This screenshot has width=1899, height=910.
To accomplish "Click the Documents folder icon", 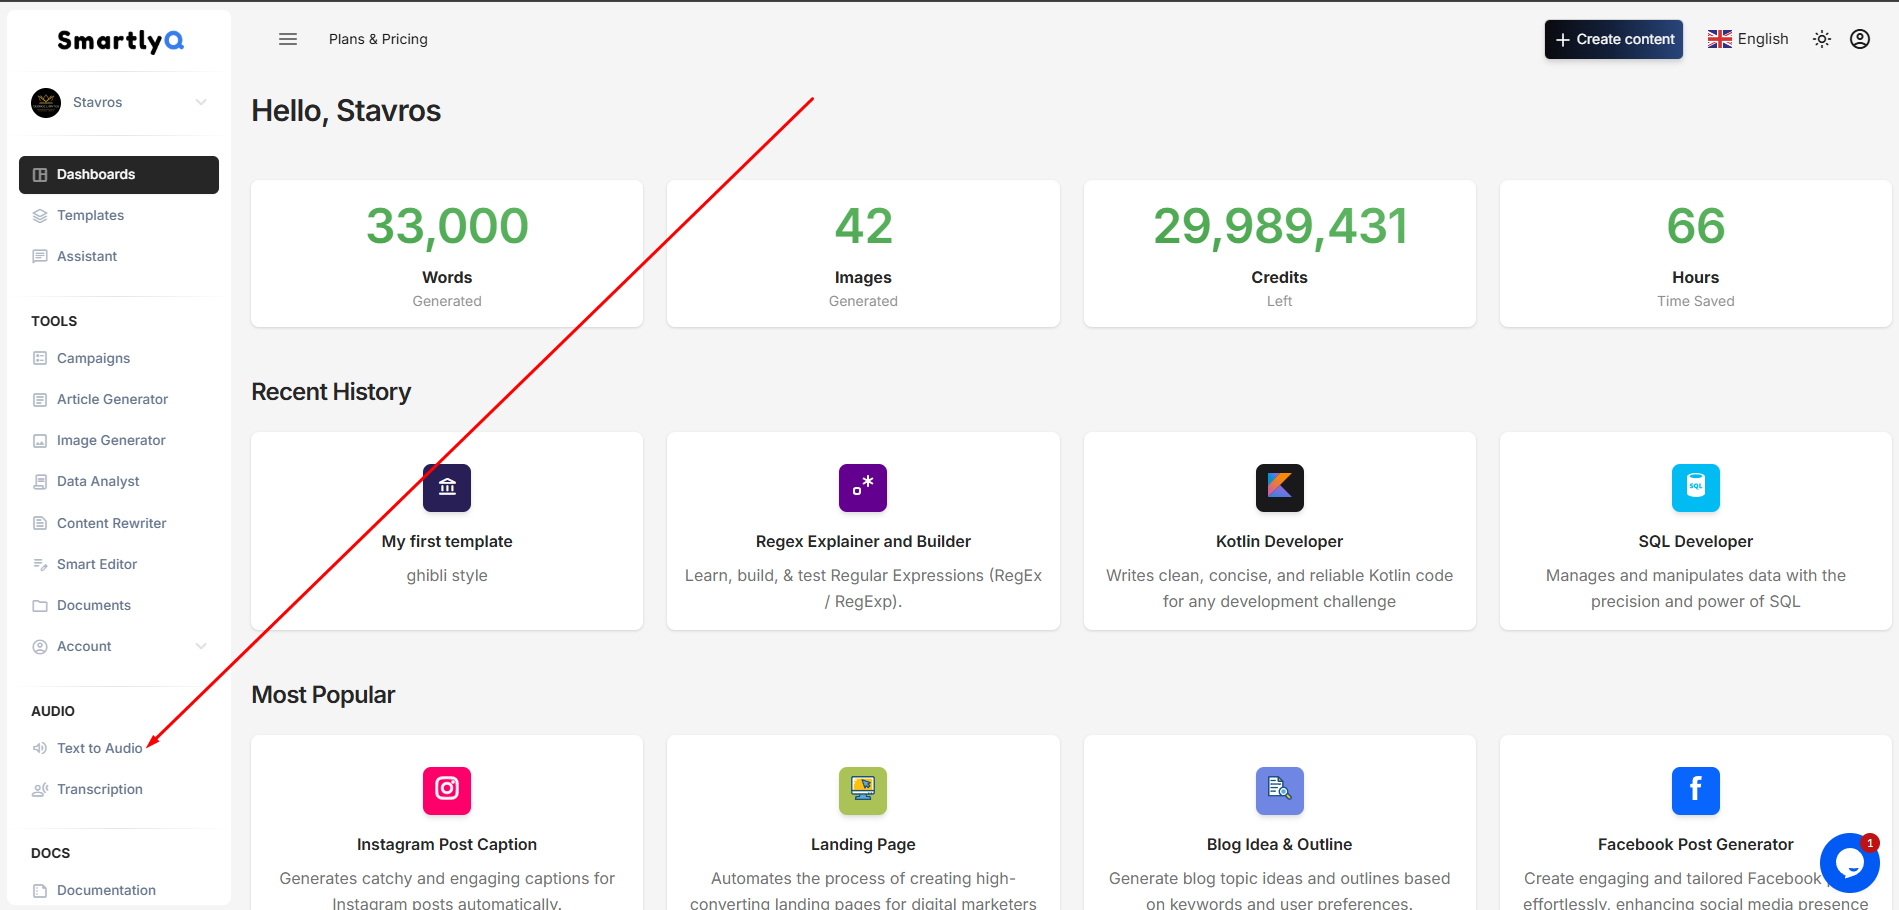I will (x=40, y=606).
